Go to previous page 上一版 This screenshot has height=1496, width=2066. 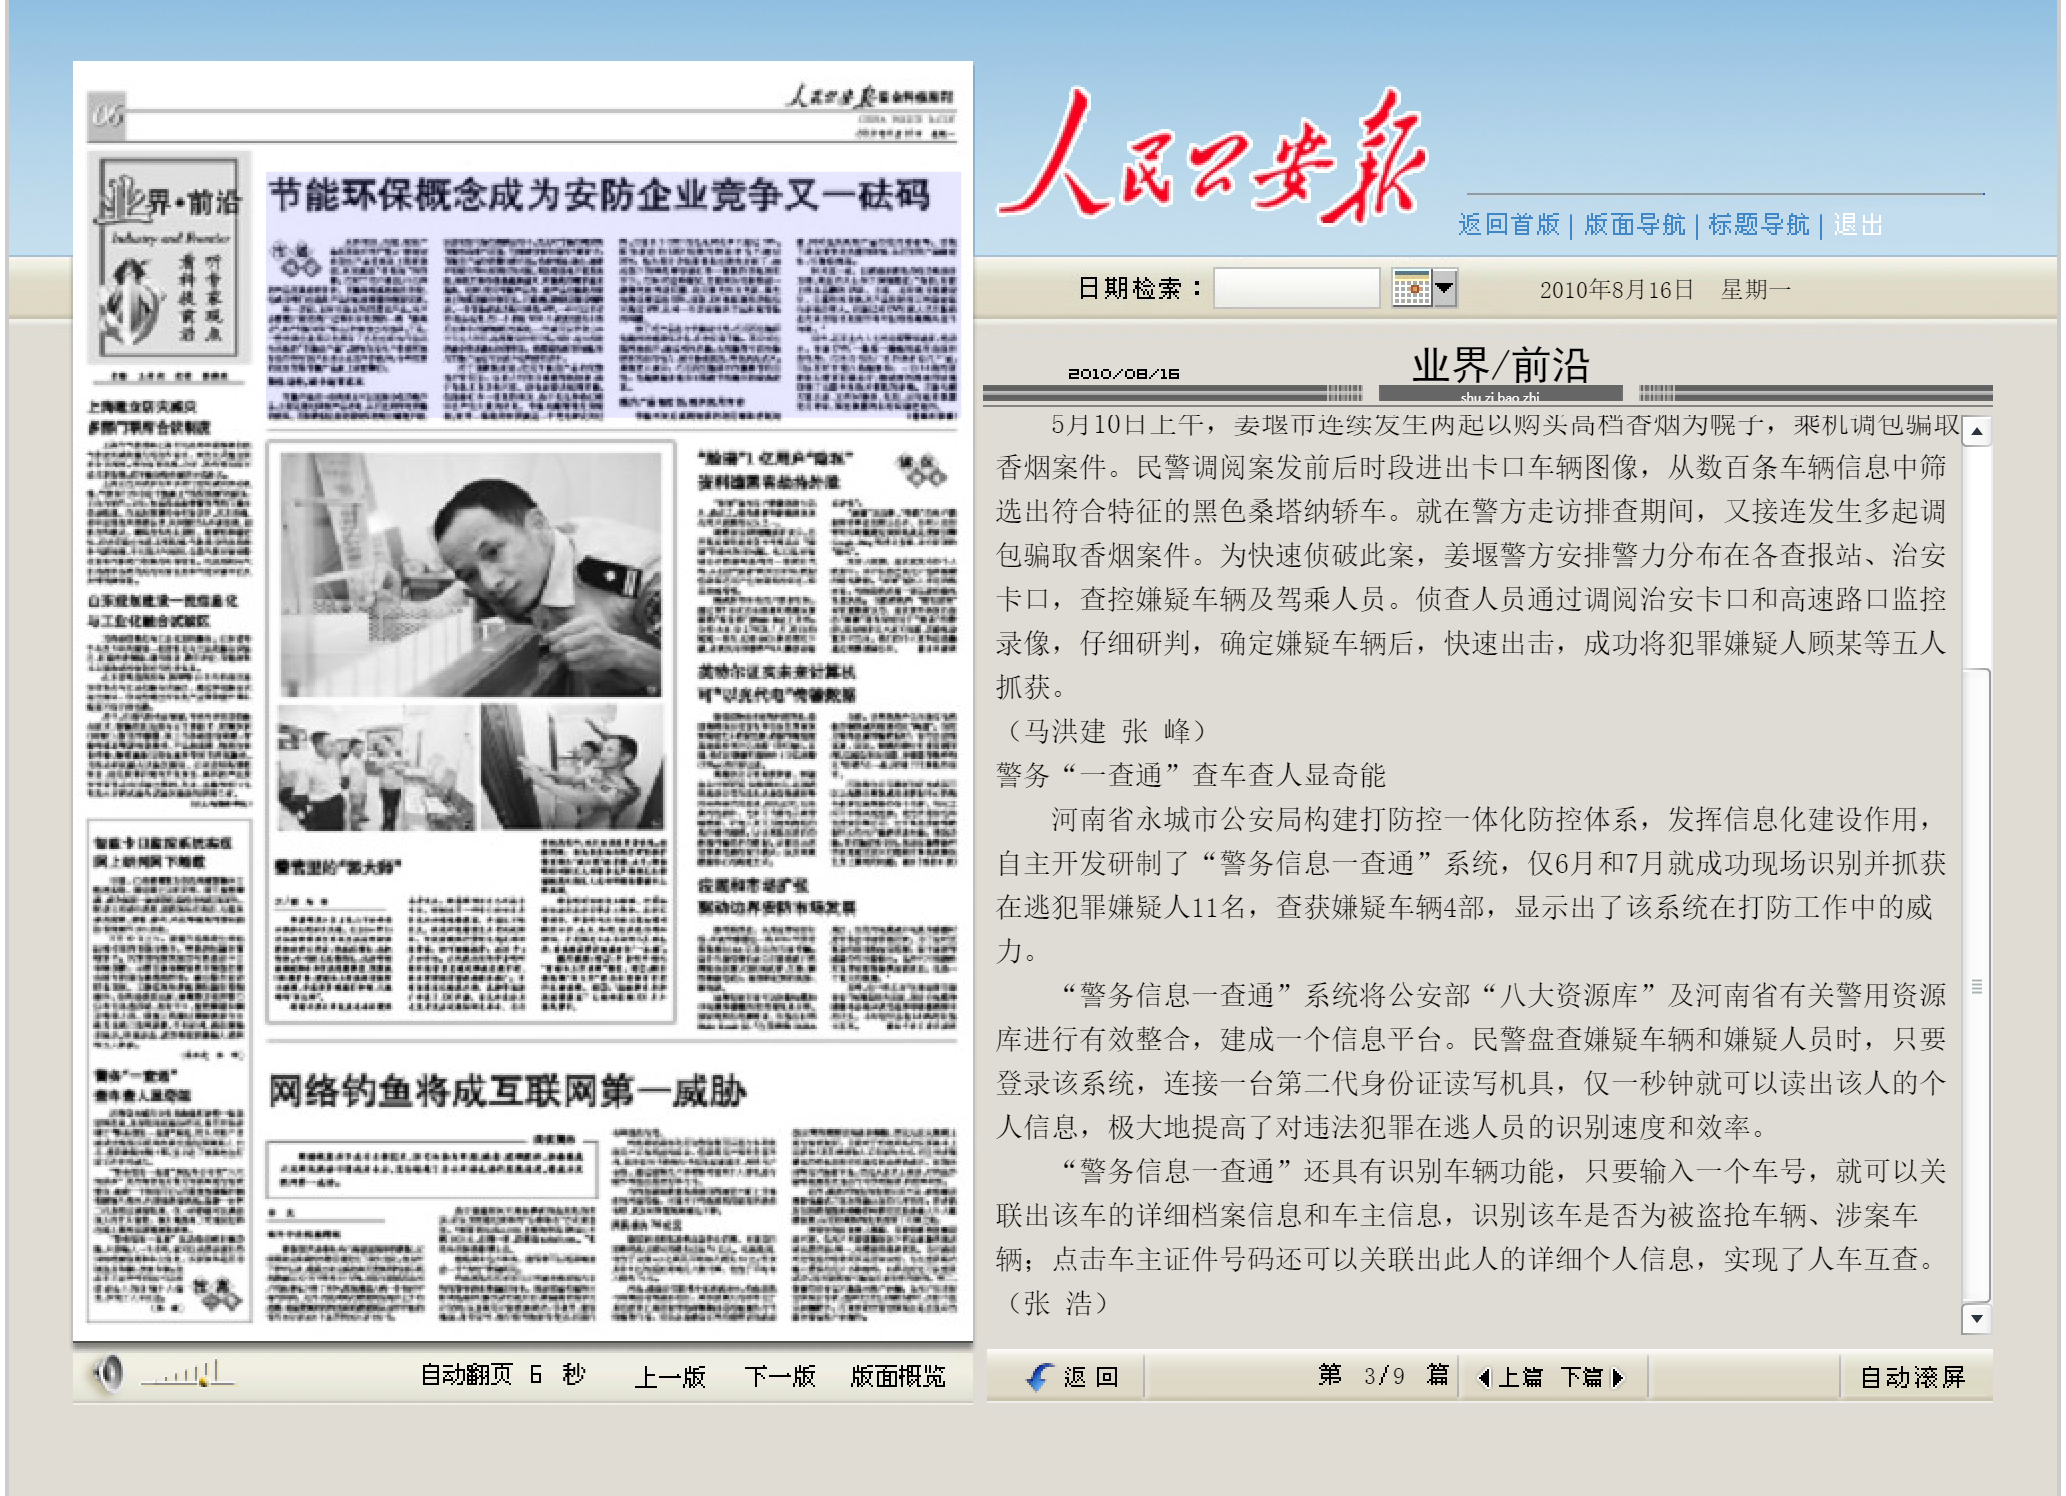[670, 1377]
